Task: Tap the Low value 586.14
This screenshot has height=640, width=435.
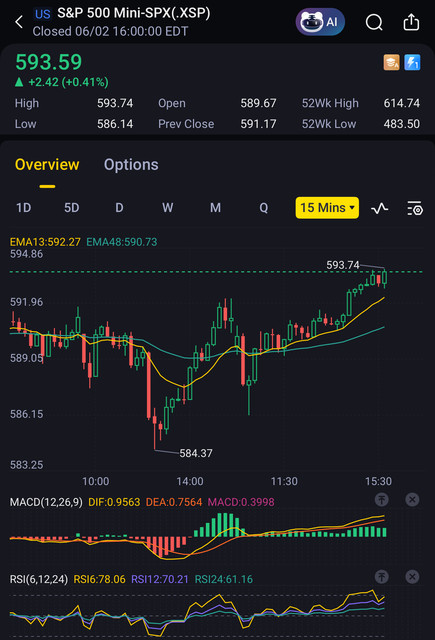Action: pyautogui.click(x=115, y=124)
